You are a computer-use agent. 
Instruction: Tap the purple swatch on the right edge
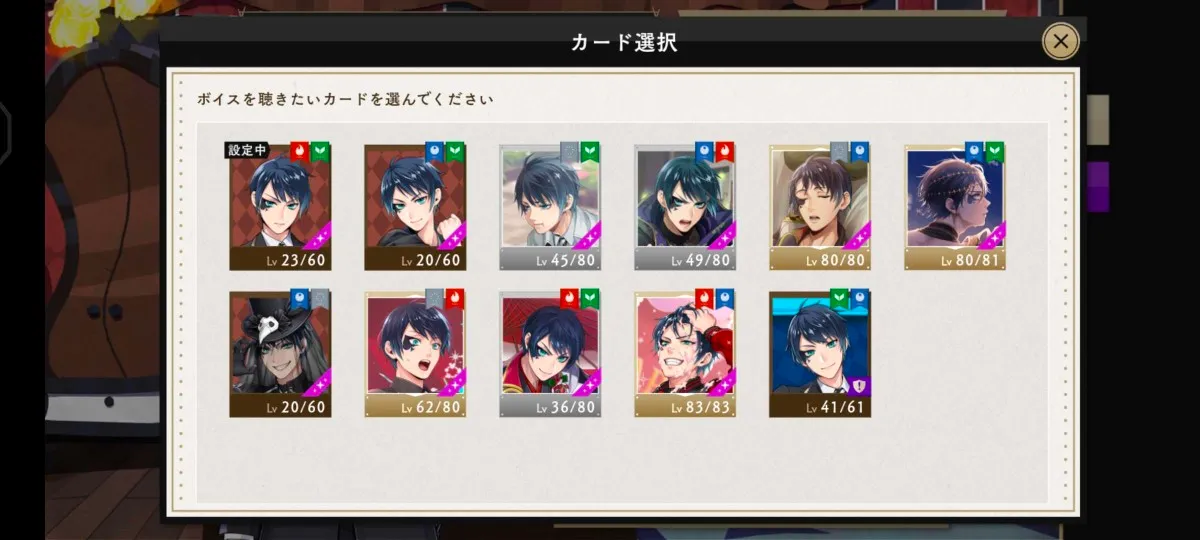[x=1098, y=187]
